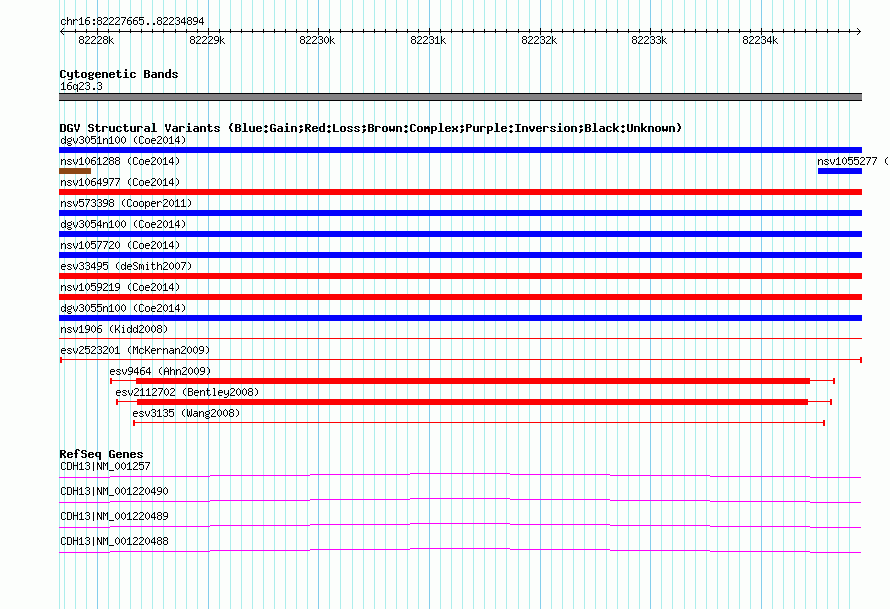The image size is (890, 609).
Task: Open variant dgv3055n100 (Coe2014) label
Action: [x=123, y=308]
